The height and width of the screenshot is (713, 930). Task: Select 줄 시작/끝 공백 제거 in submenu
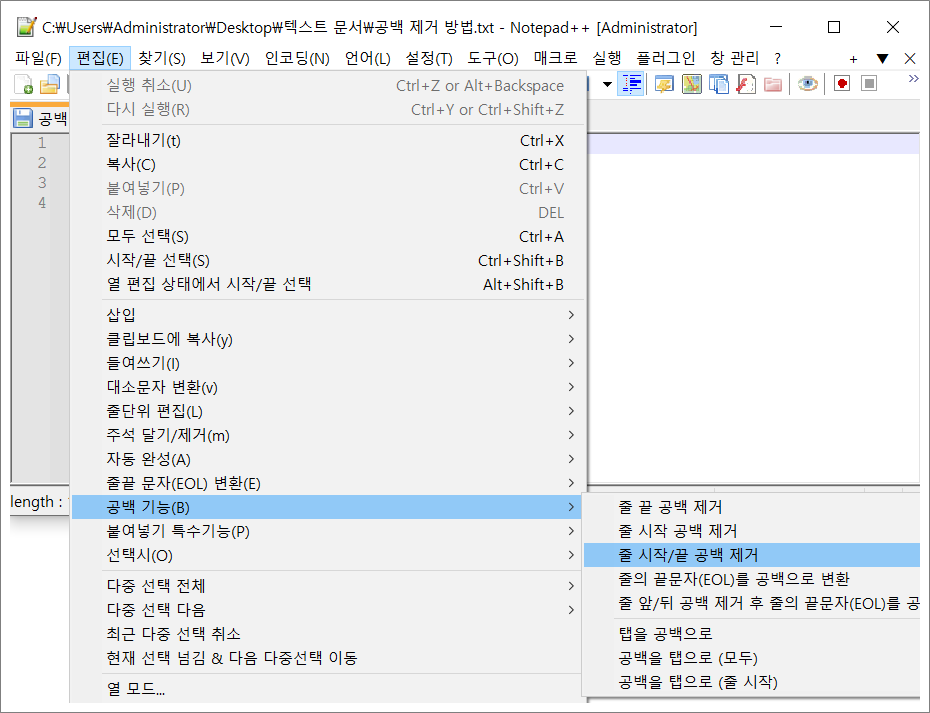[x=752, y=555]
